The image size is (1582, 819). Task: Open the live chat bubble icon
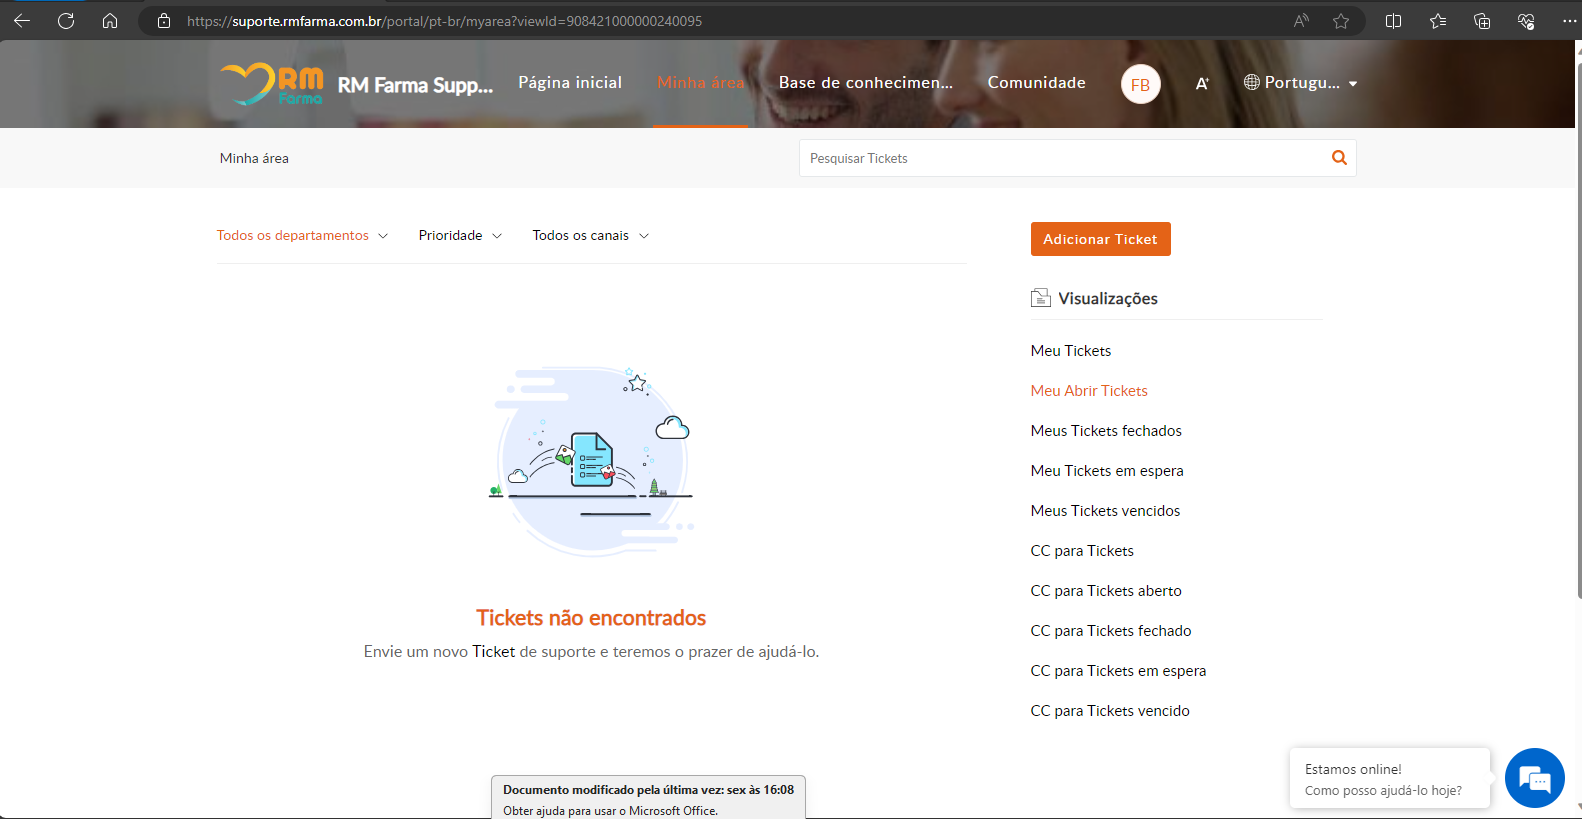point(1534,778)
